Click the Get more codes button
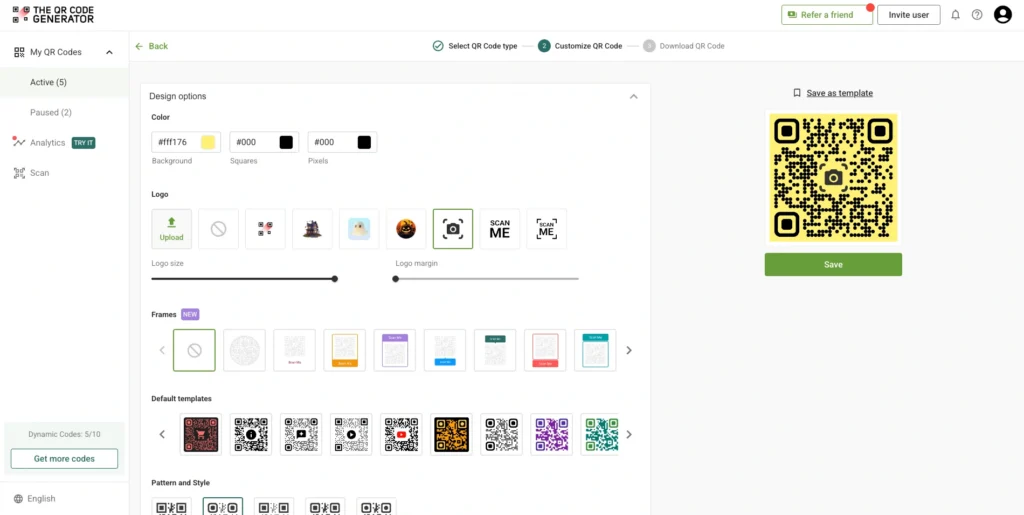Viewport: 1024px width, 515px height. coord(64,459)
